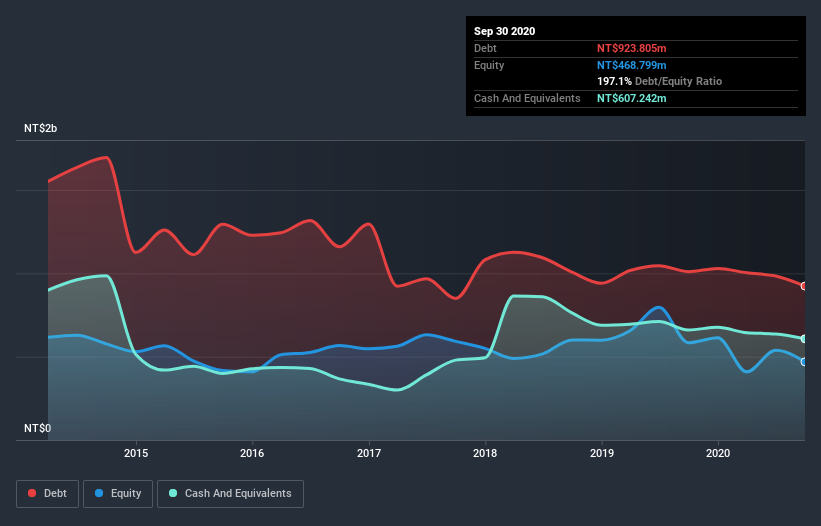
Task: Toggle Cash And Equivalents legend button
Action: coord(230,494)
